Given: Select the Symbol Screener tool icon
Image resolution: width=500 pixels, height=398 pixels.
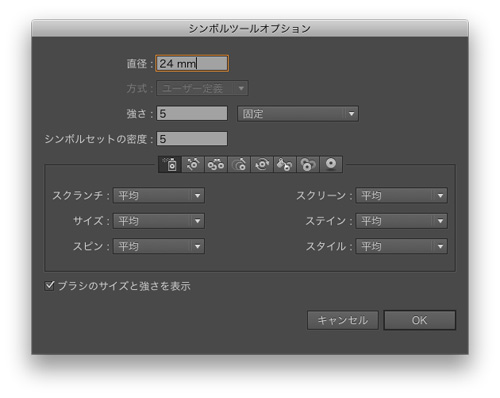Looking at the screenshot, I should point(308,164).
